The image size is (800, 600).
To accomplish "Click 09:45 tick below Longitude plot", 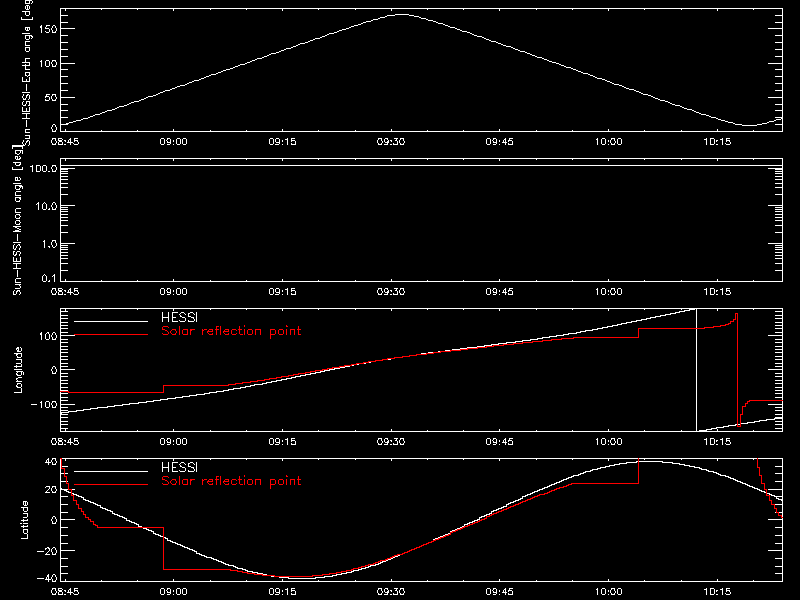I will 499,442.
